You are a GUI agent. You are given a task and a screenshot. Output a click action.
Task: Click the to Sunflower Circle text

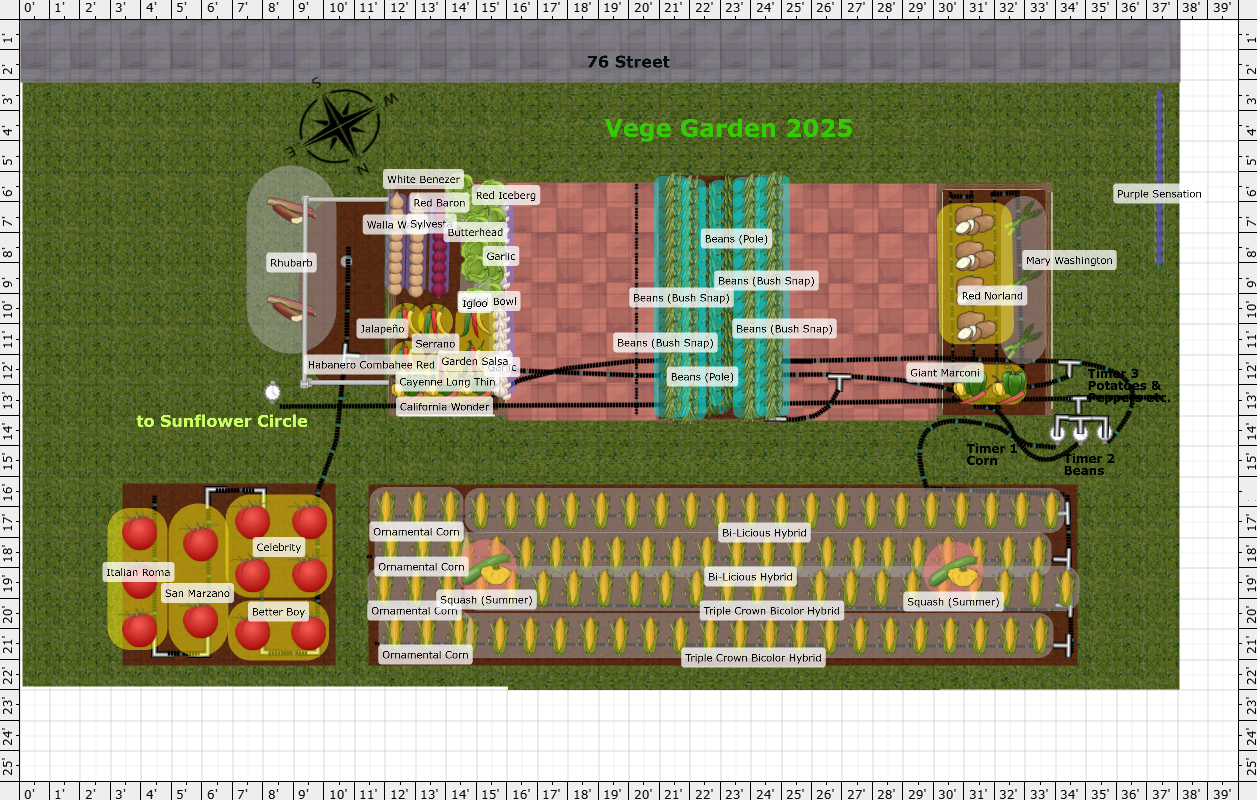point(222,421)
